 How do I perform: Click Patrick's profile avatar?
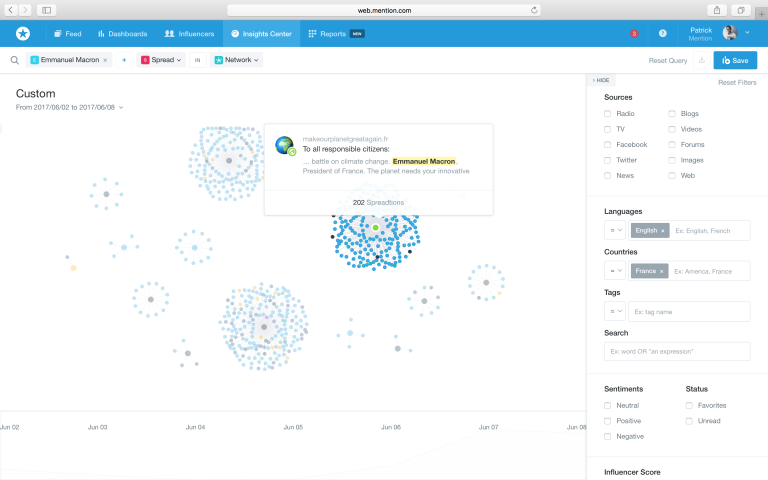(x=730, y=33)
